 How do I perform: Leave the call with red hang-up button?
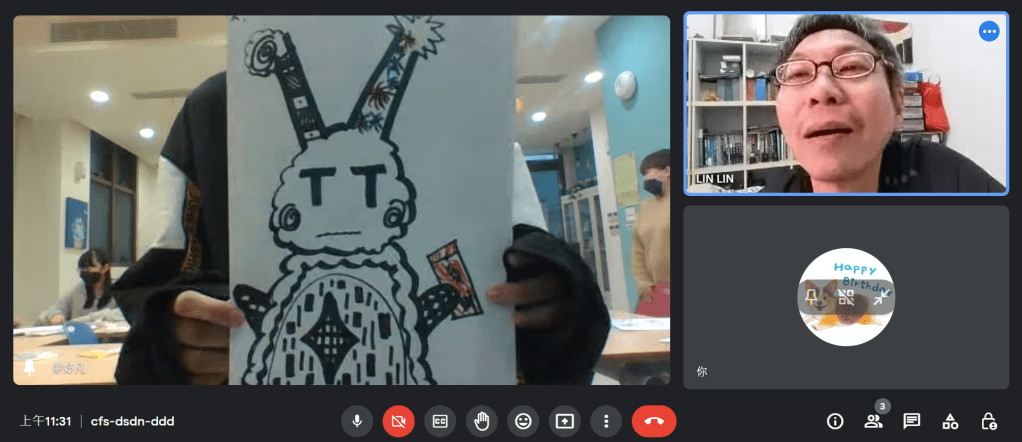tap(654, 421)
